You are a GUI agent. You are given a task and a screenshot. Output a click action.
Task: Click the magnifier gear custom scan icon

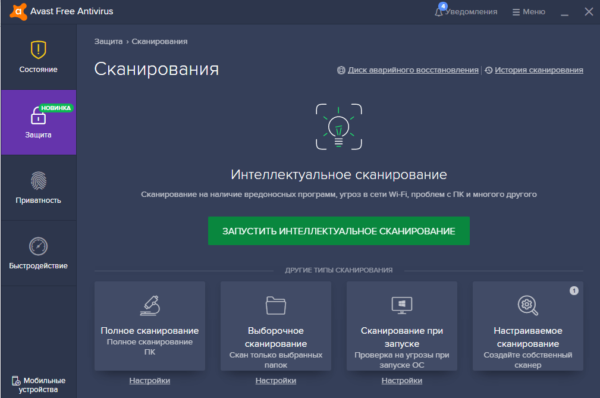(528, 305)
